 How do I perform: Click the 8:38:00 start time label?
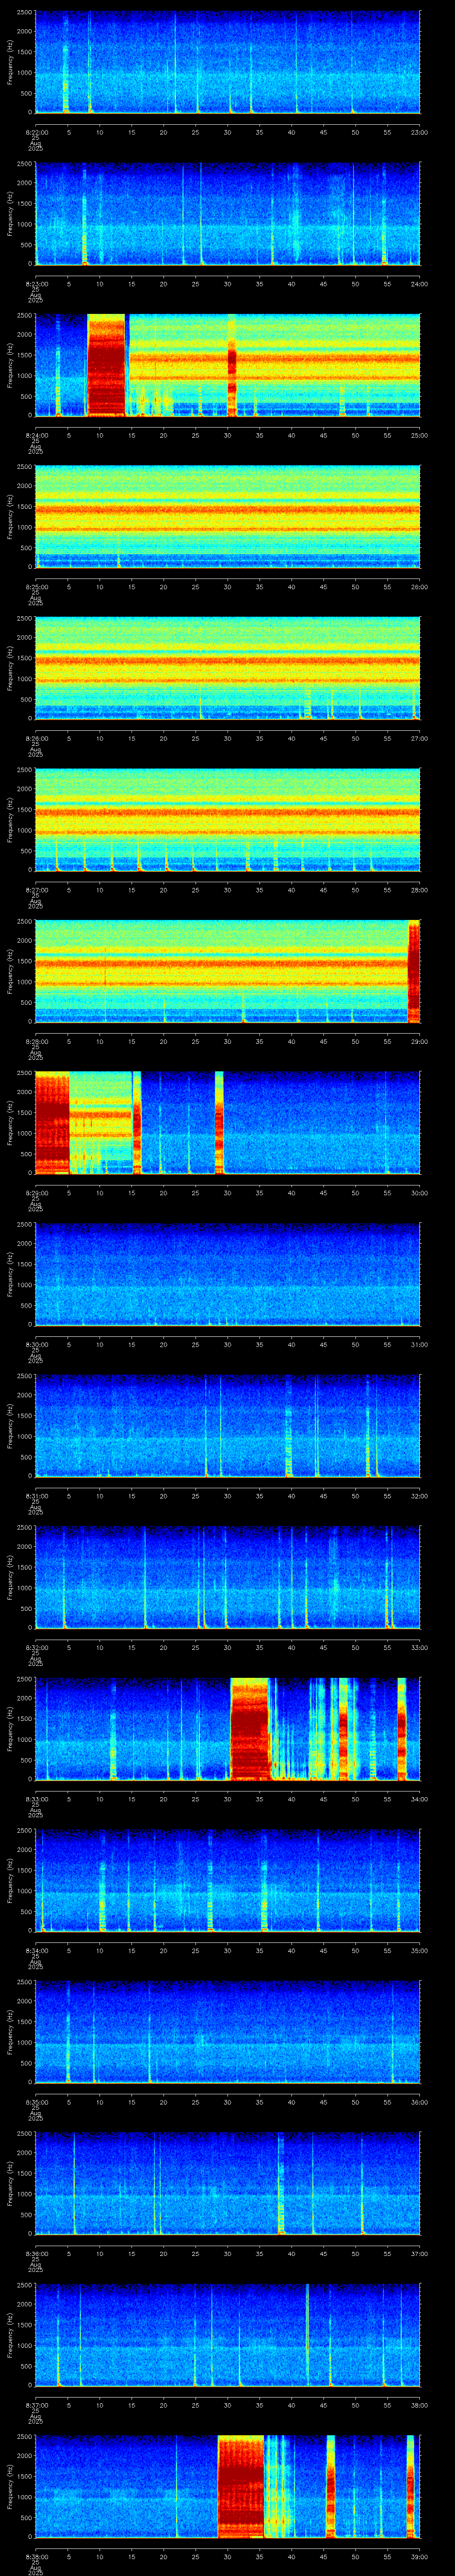click(36, 2558)
